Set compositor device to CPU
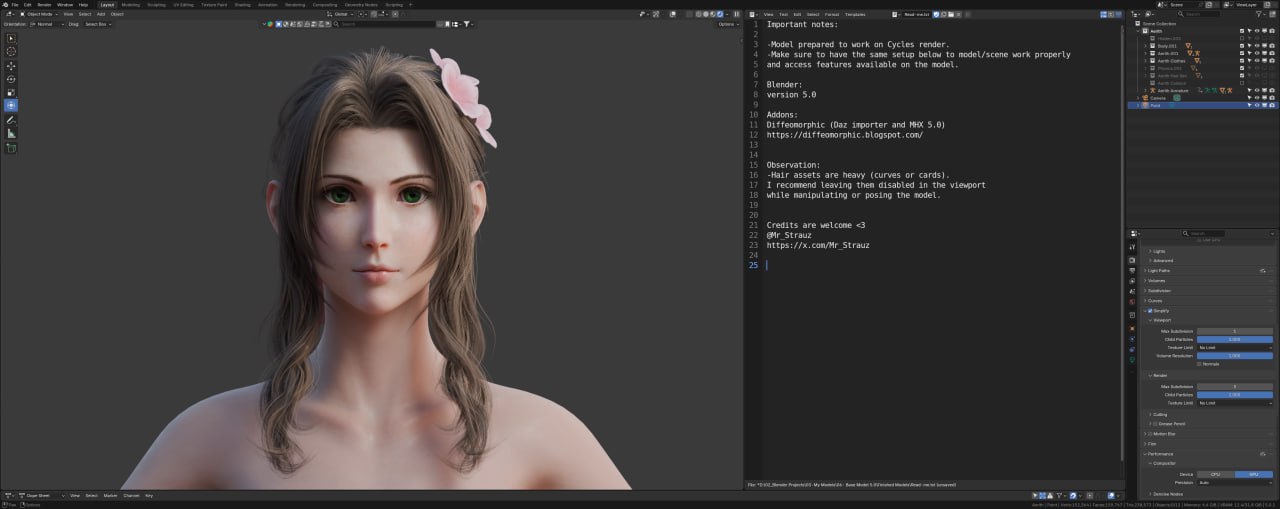The width and height of the screenshot is (1280, 509). click(x=1215, y=474)
